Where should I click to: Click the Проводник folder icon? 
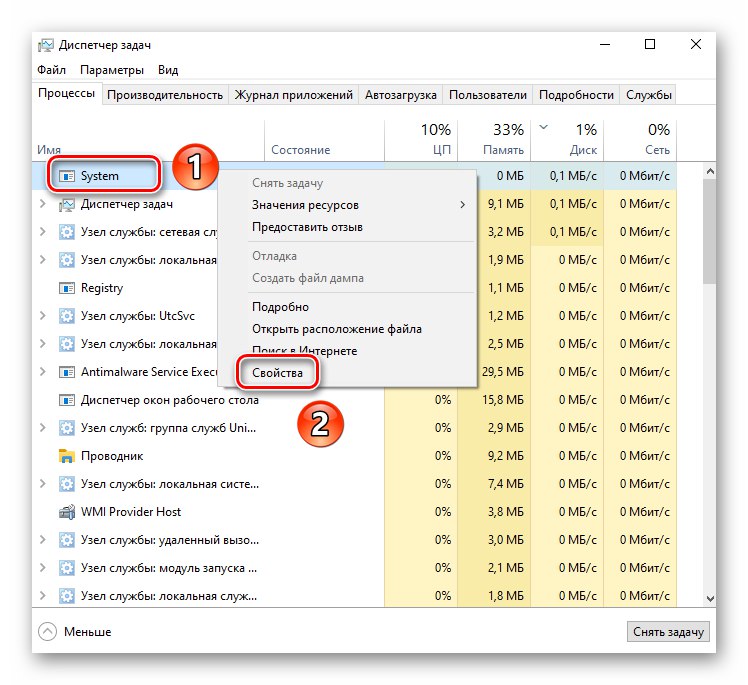point(67,456)
